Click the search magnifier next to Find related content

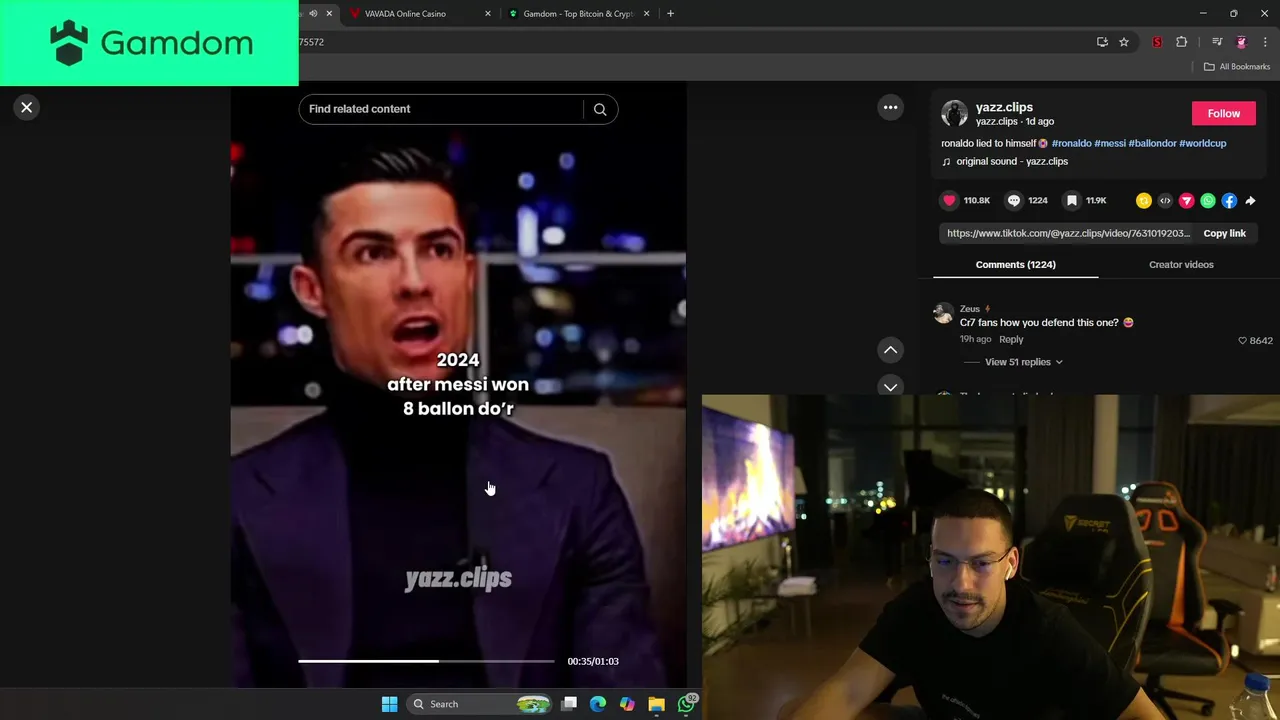pos(600,109)
